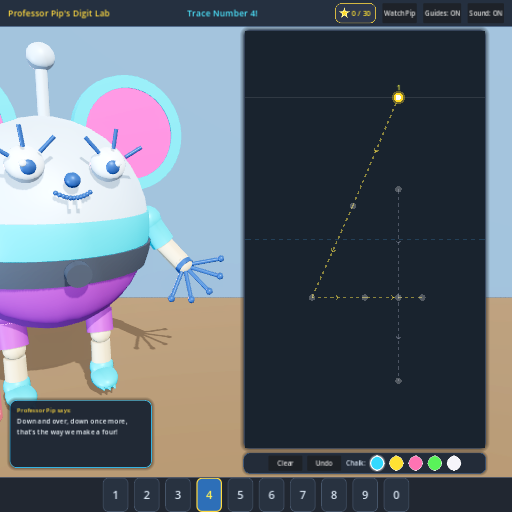Click the right end dot of the horizontal stroke

422,297
